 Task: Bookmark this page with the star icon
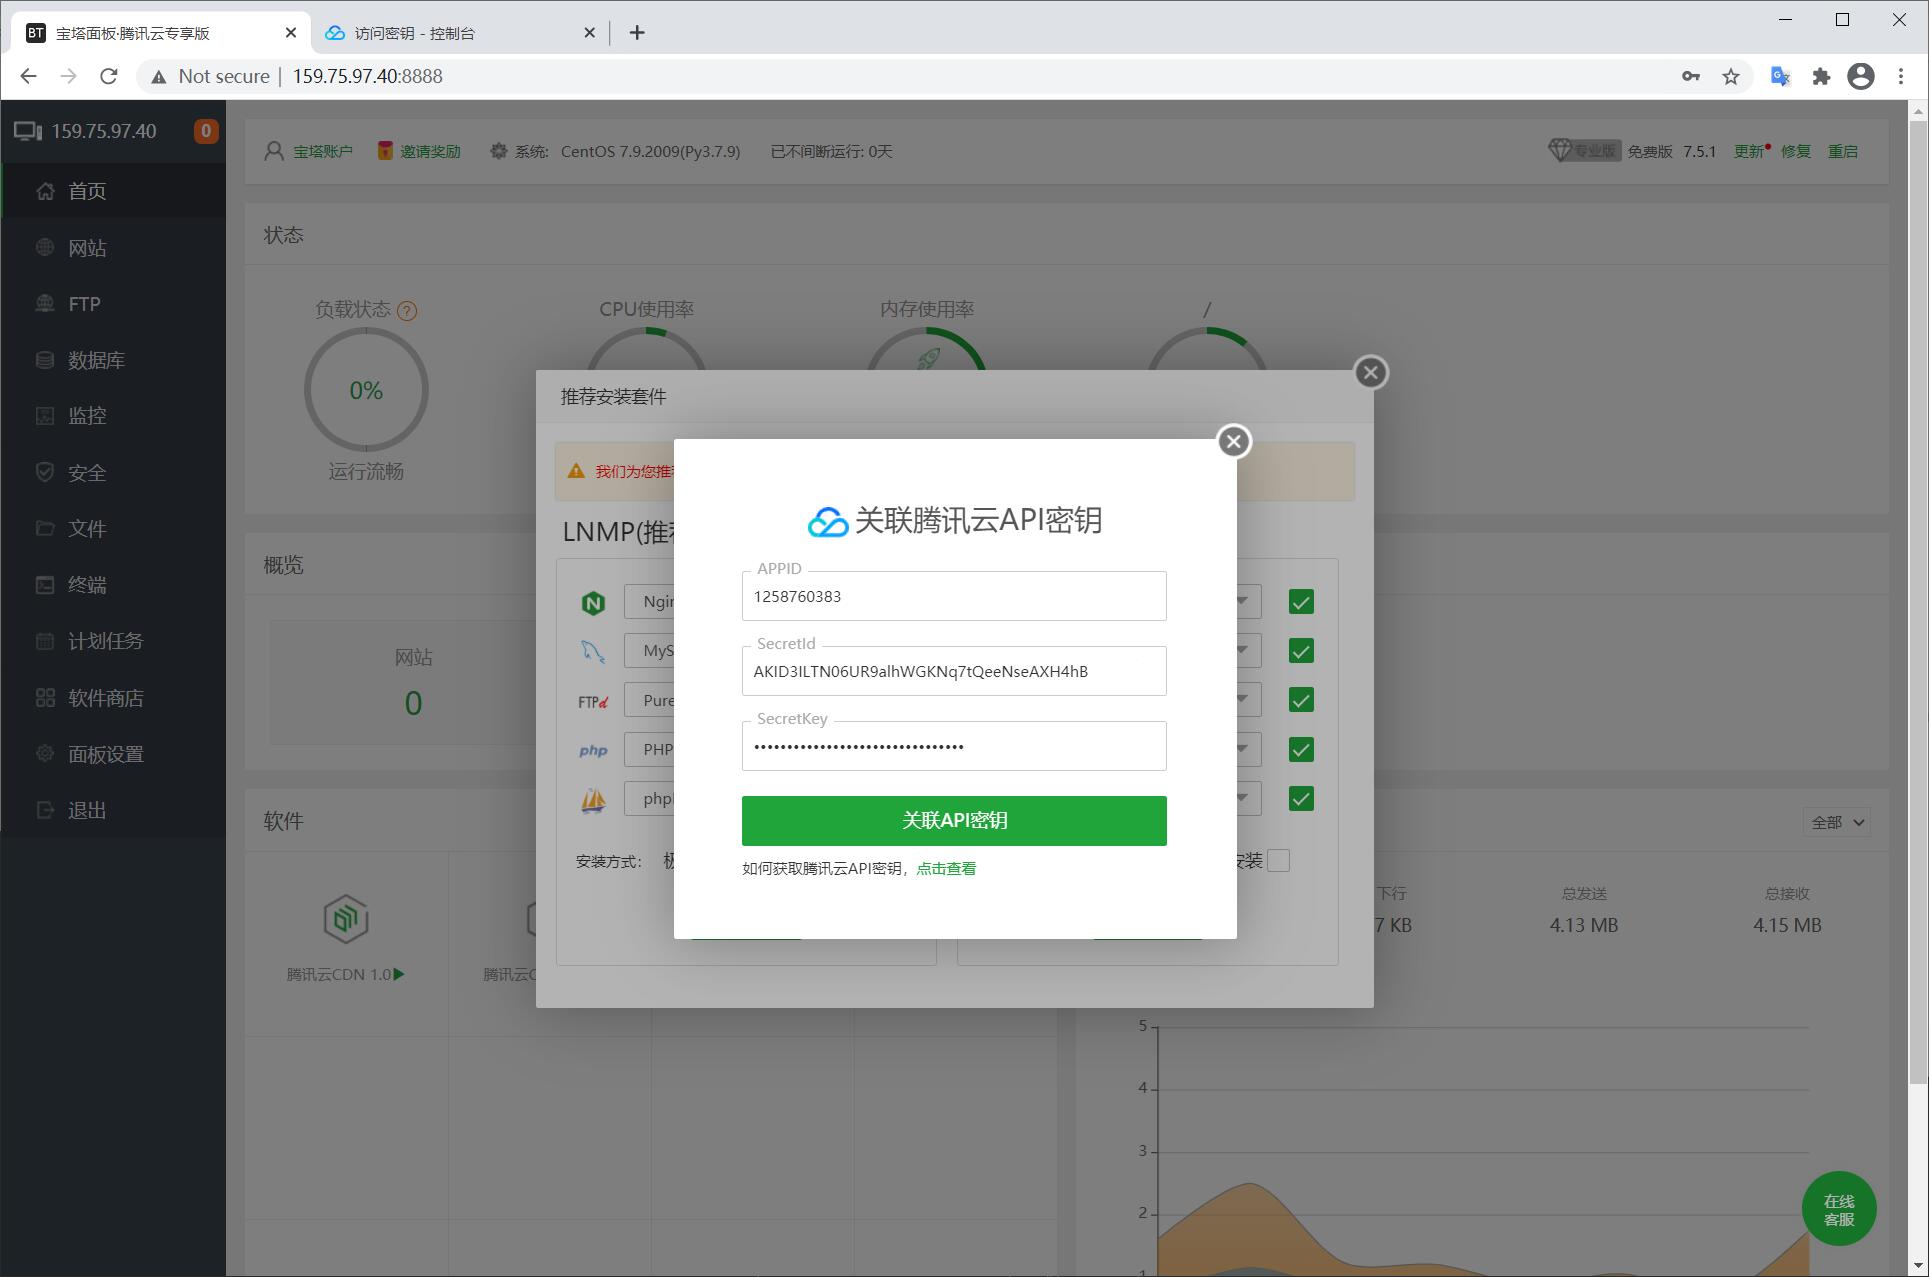tap(1731, 76)
